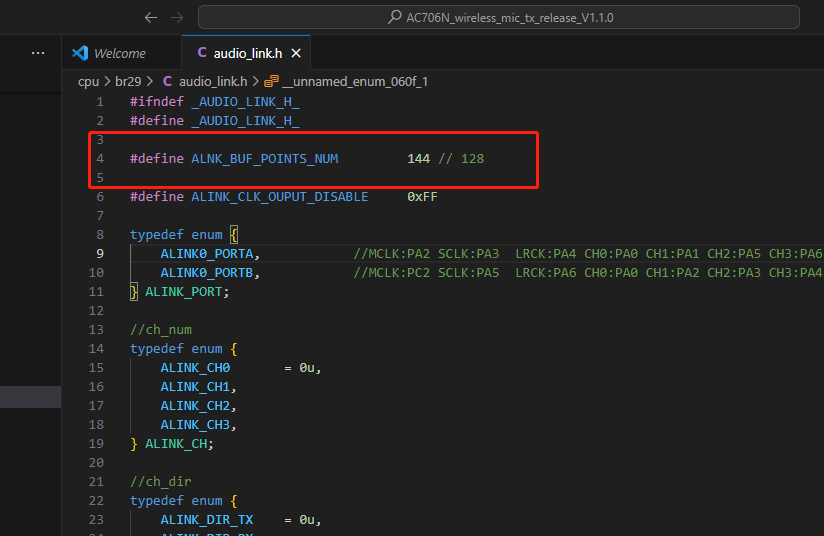Open the cpu breadcrumb folder
824x536 pixels.
tap(88, 82)
